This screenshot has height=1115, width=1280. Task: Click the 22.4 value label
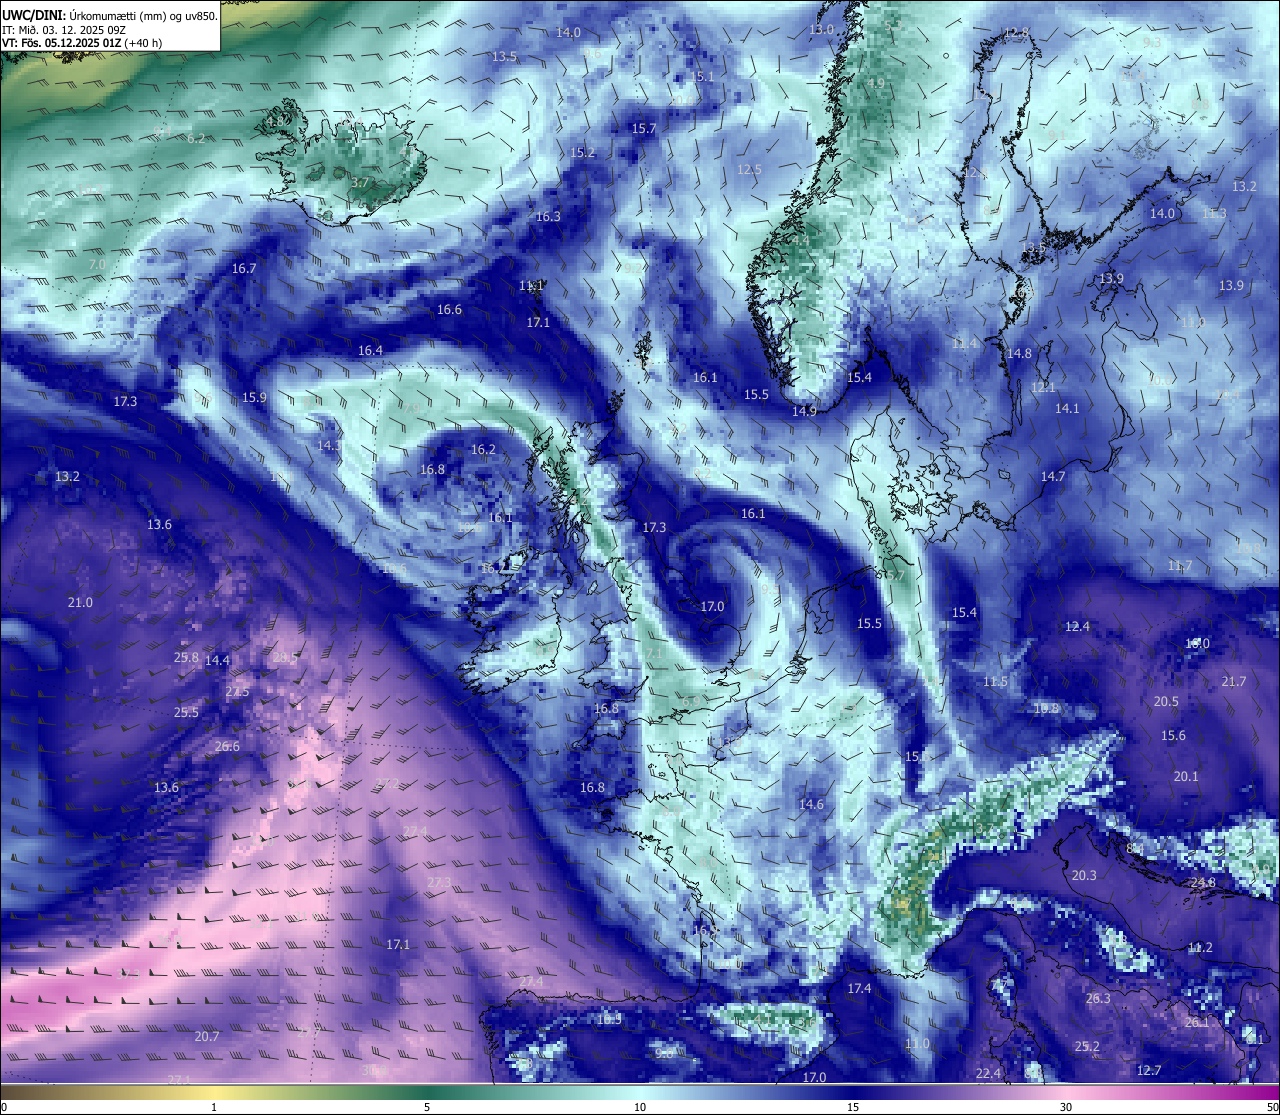tap(988, 1073)
